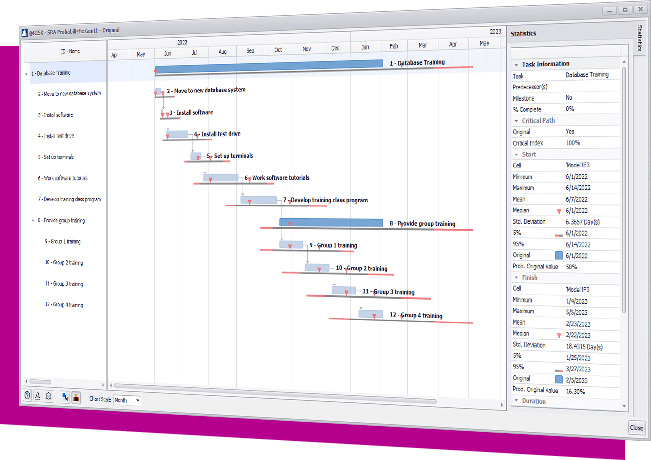Screen dimensions: 651x460
Task: Select 11 - Group 3 training in the tree
Action: tap(64, 284)
